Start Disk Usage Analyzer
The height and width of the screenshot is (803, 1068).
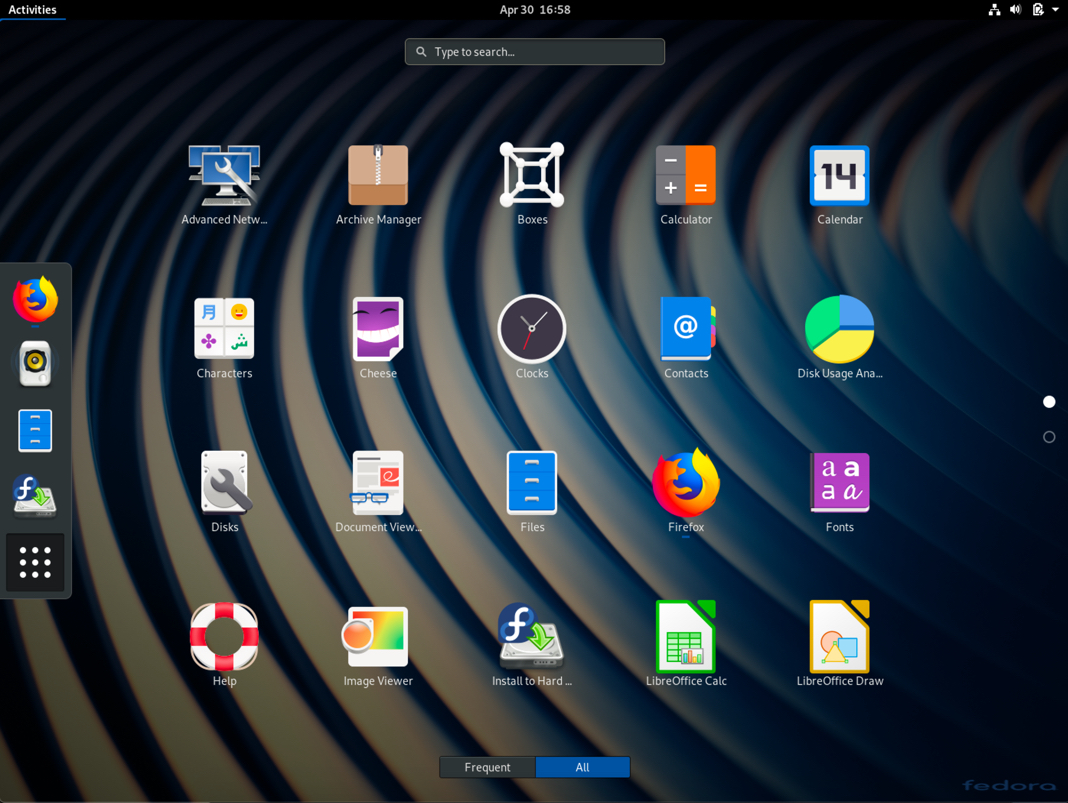[x=840, y=328]
